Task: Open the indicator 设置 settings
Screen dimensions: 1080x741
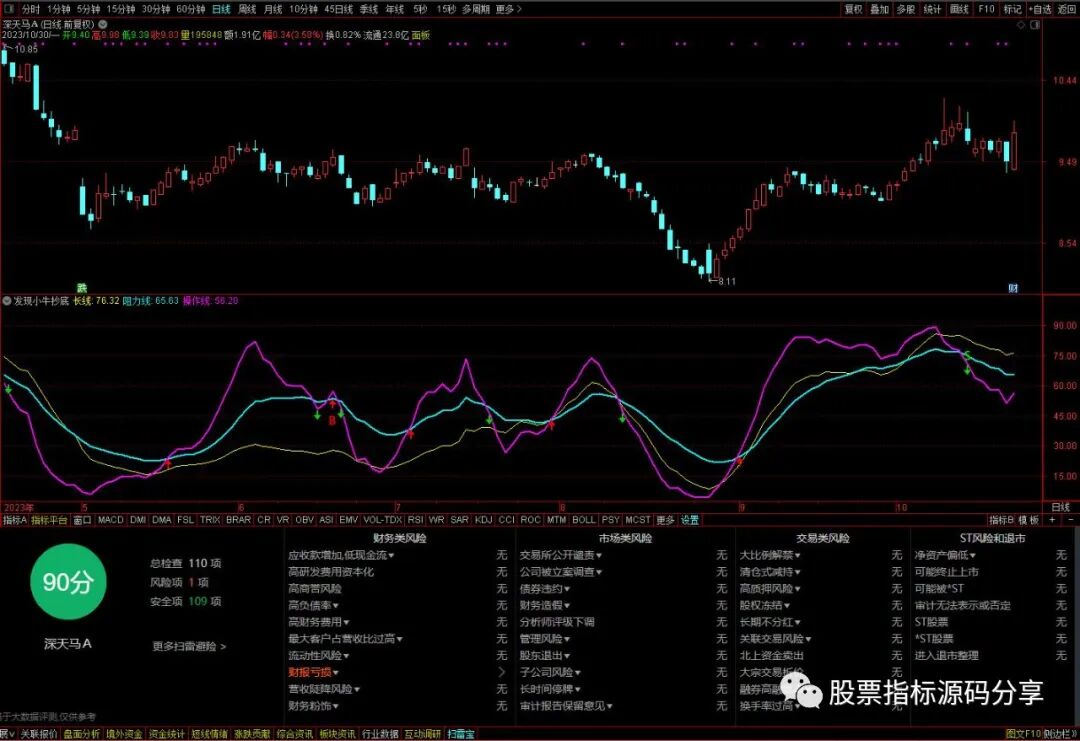Action: 689,520
